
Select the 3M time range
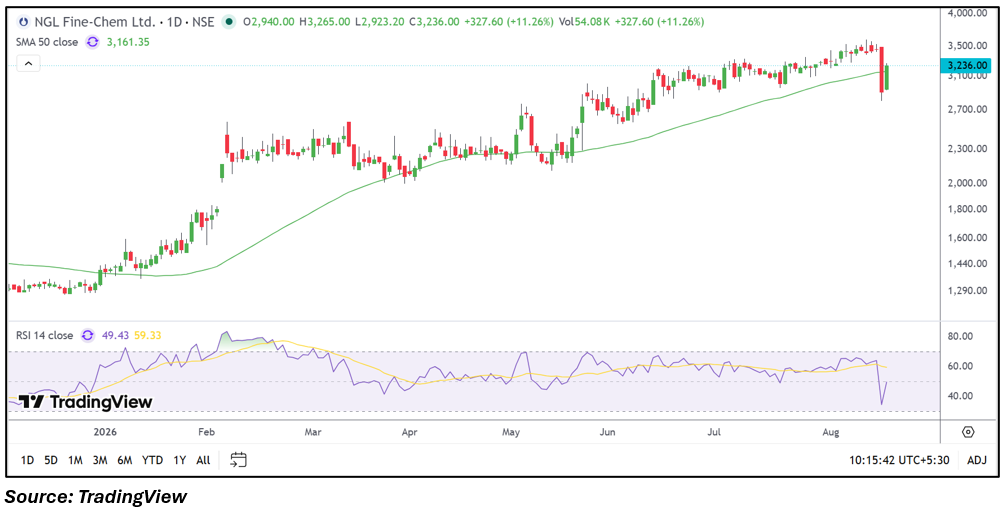[99, 460]
